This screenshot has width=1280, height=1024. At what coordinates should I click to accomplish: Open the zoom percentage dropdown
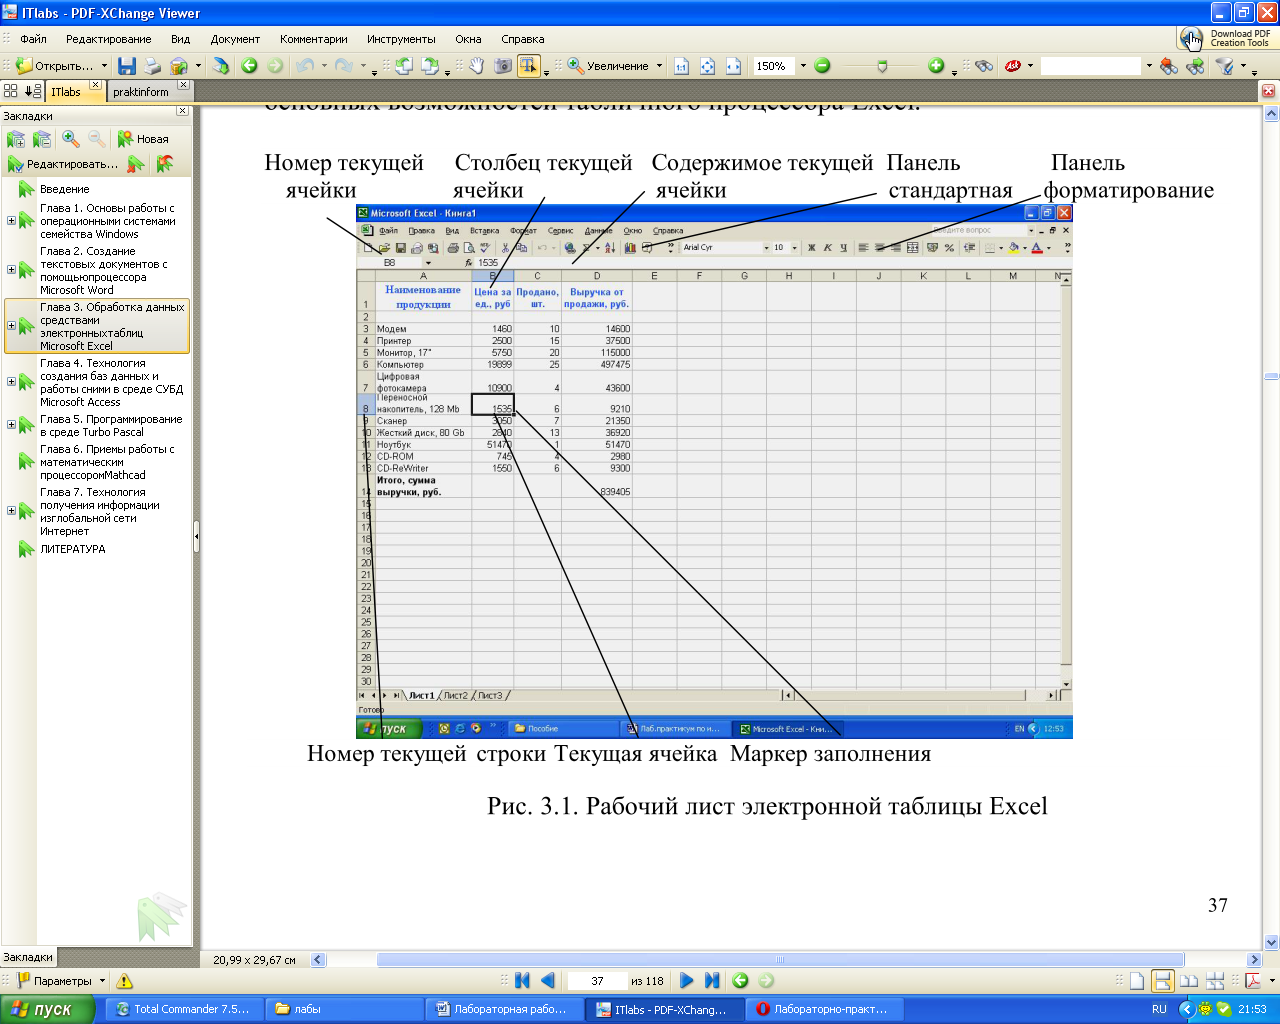pos(802,66)
